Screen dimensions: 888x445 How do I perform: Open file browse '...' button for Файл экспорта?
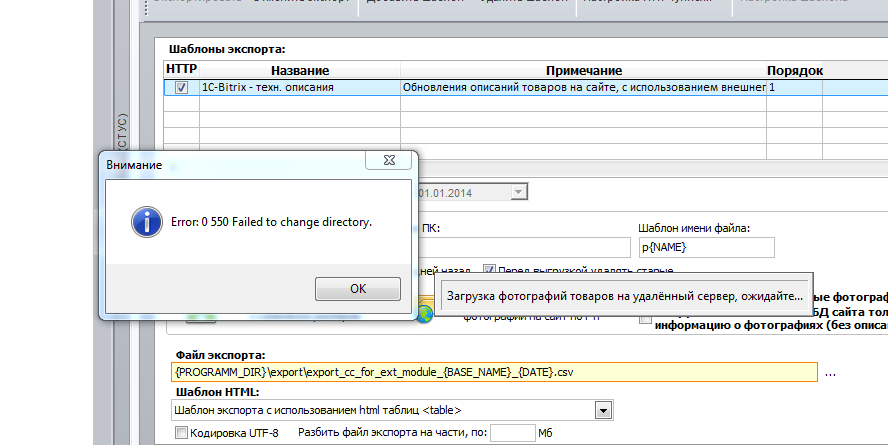click(830, 373)
